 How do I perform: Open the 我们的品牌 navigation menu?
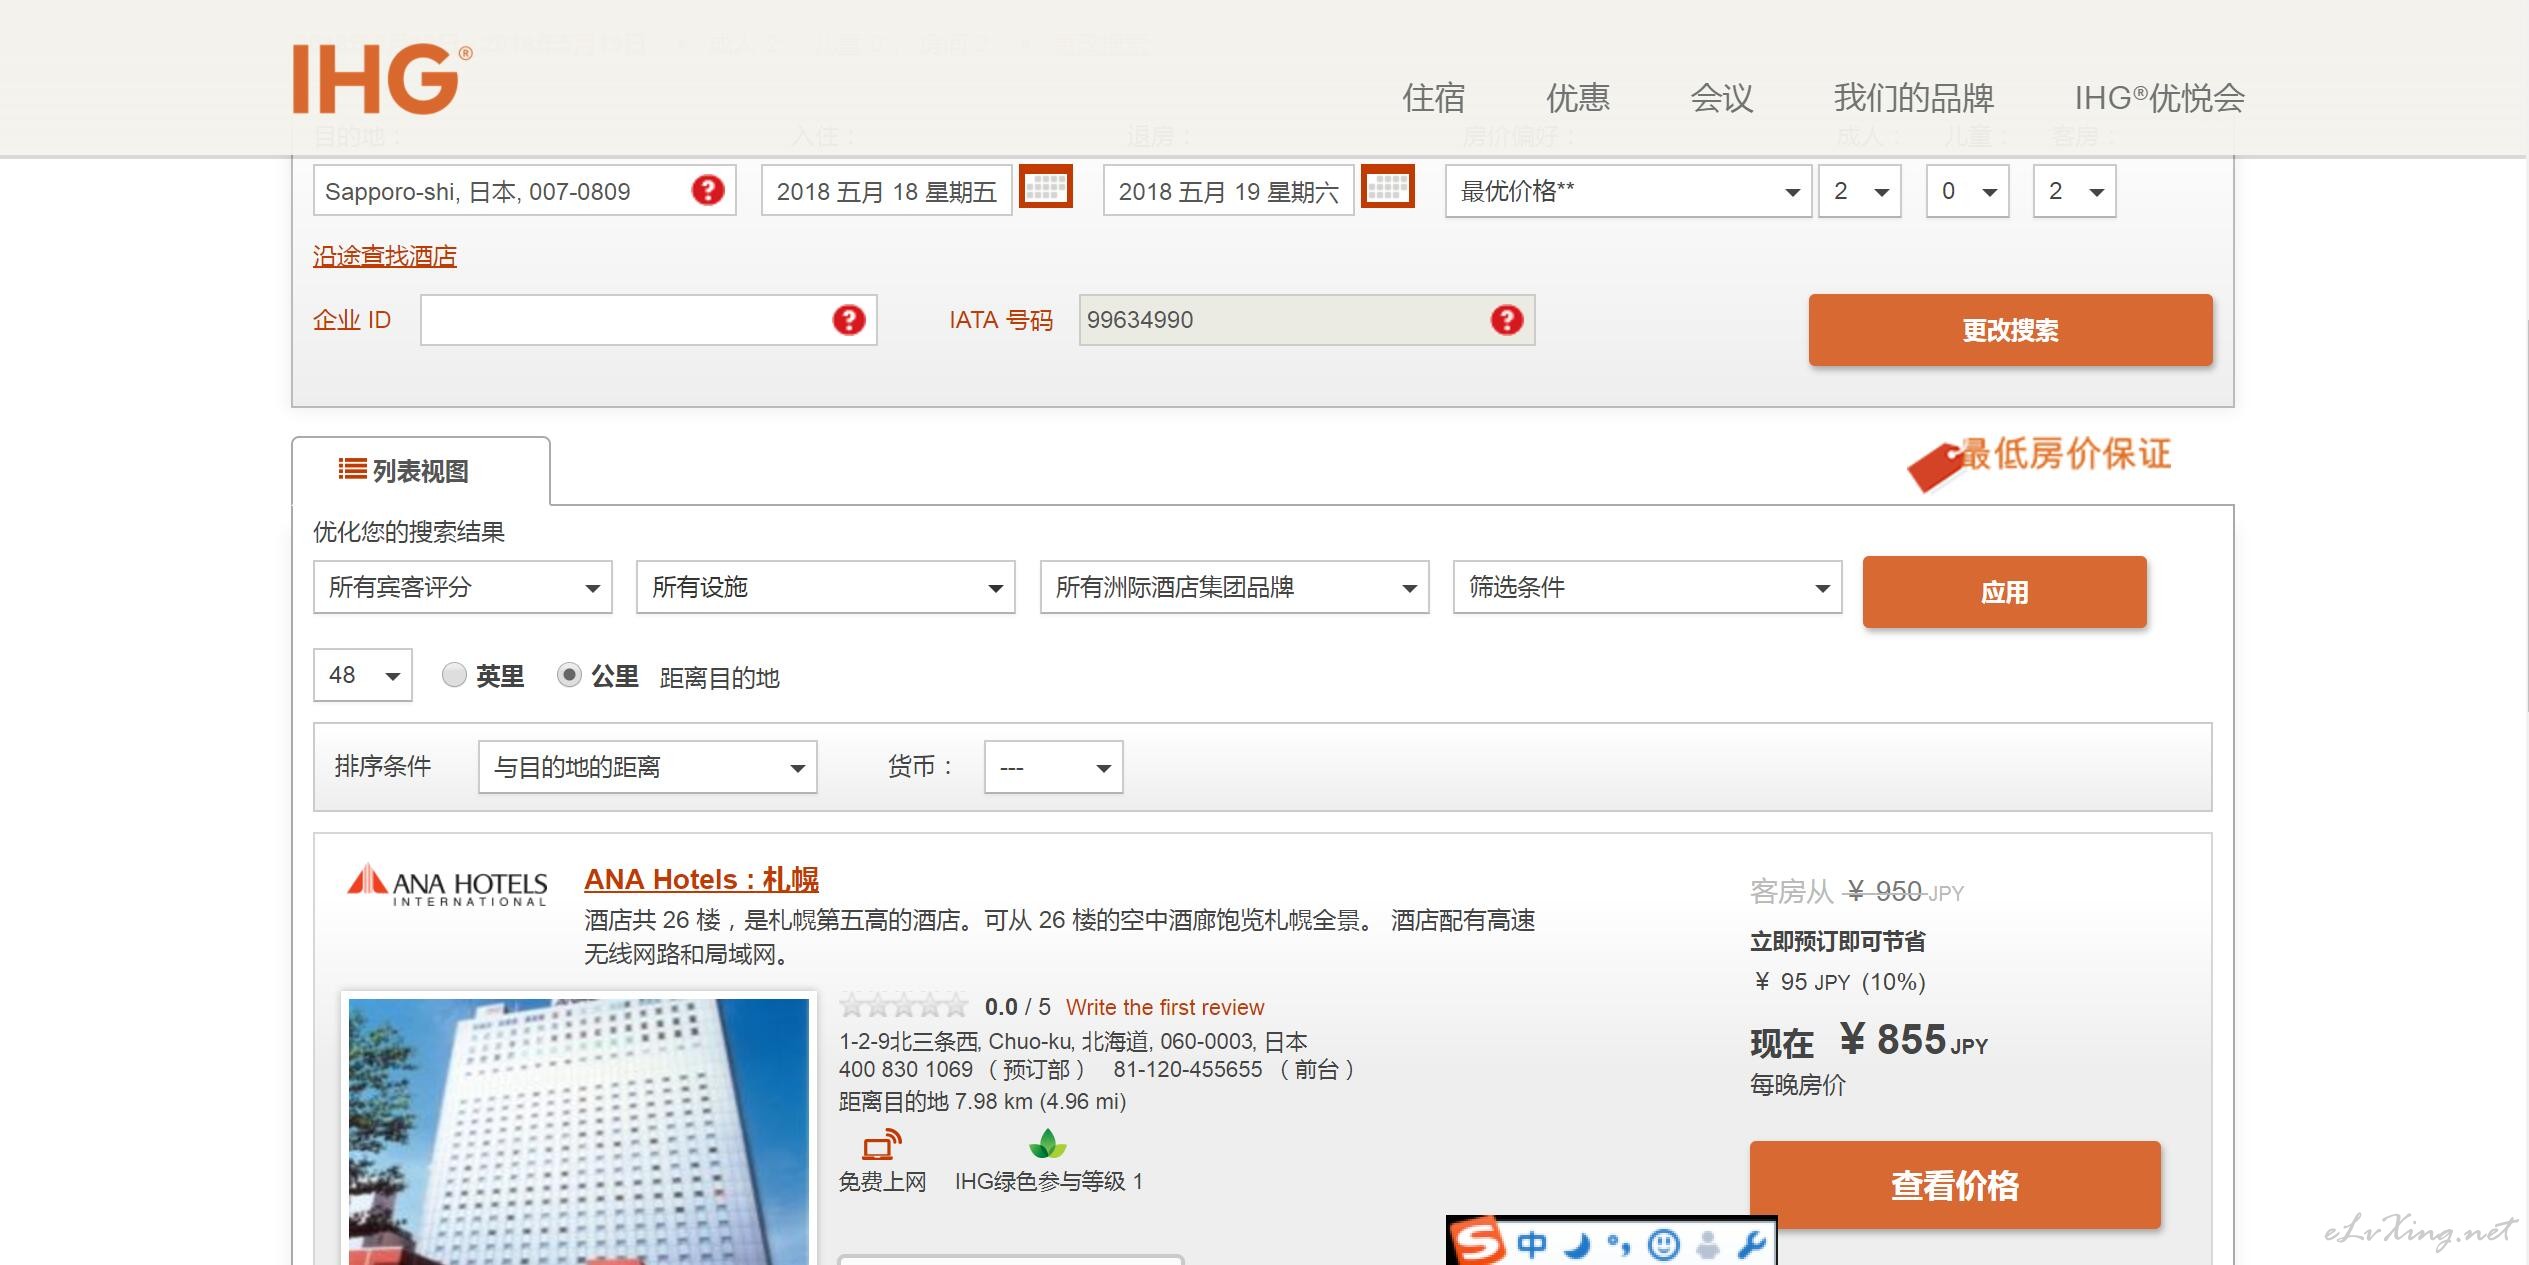tap(1914, 98)
